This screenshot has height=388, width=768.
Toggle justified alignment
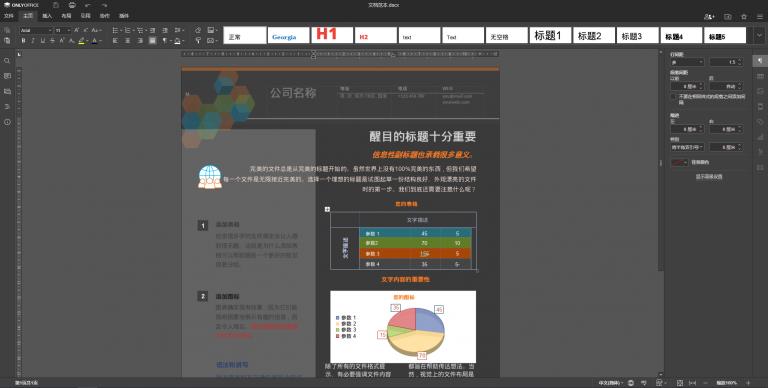pyautogui.click(x=152, y=41)
